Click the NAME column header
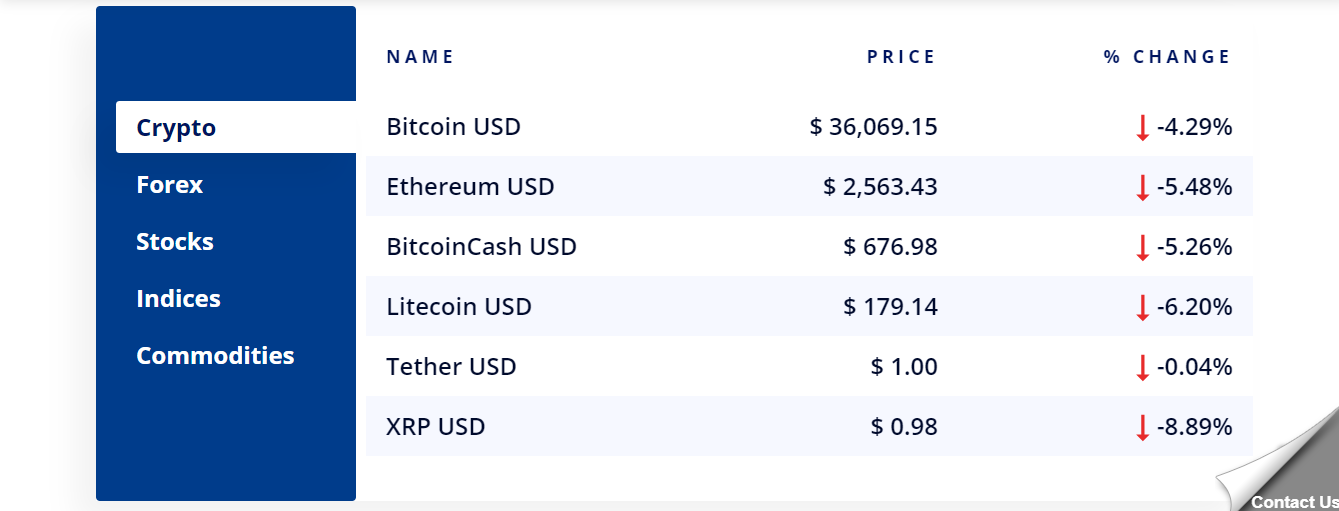This screenshot has width=1339, height=511. [420, 57]
